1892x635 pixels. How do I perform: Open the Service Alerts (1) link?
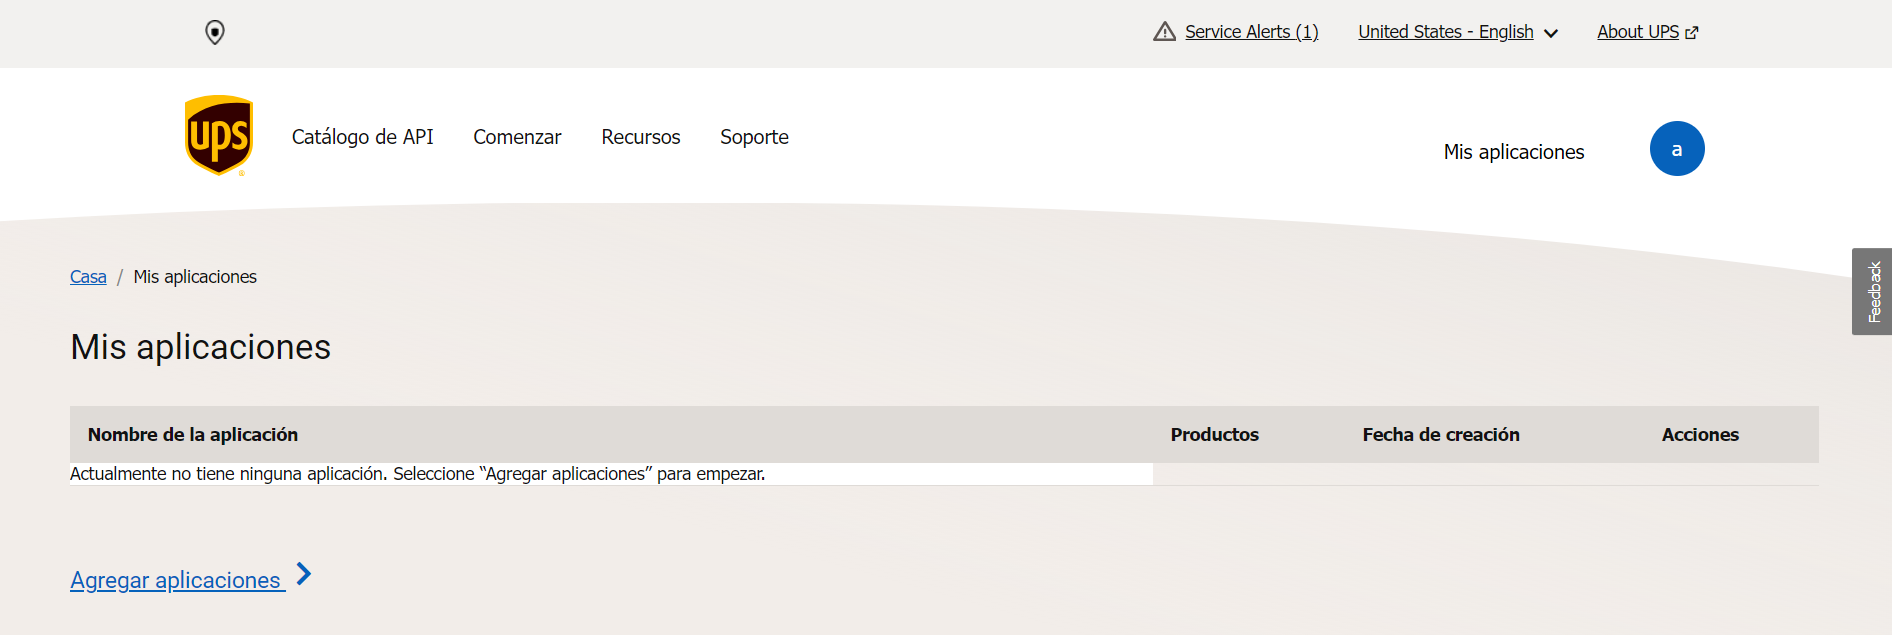click(1251, 32)
